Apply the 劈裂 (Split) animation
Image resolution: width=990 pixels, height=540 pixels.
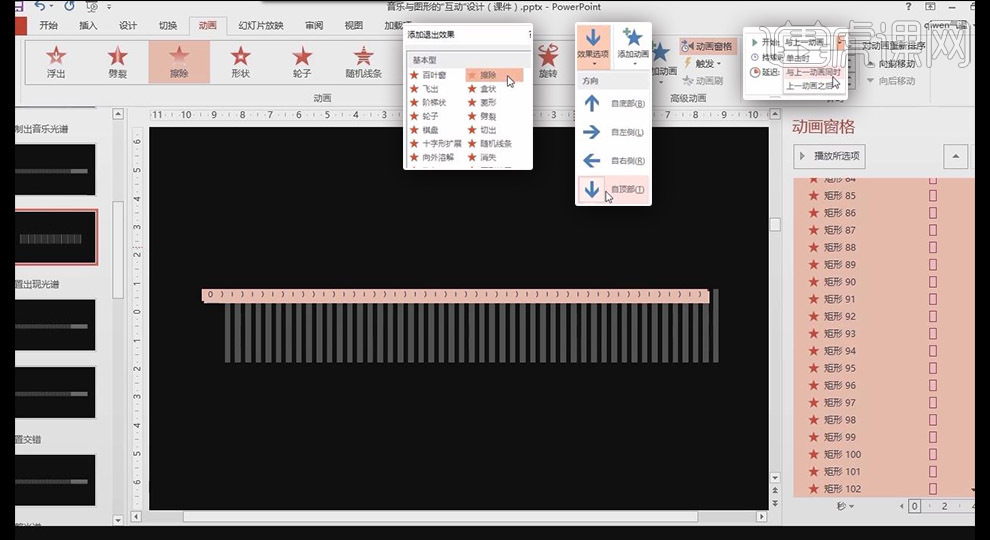(x=117, y=61)
